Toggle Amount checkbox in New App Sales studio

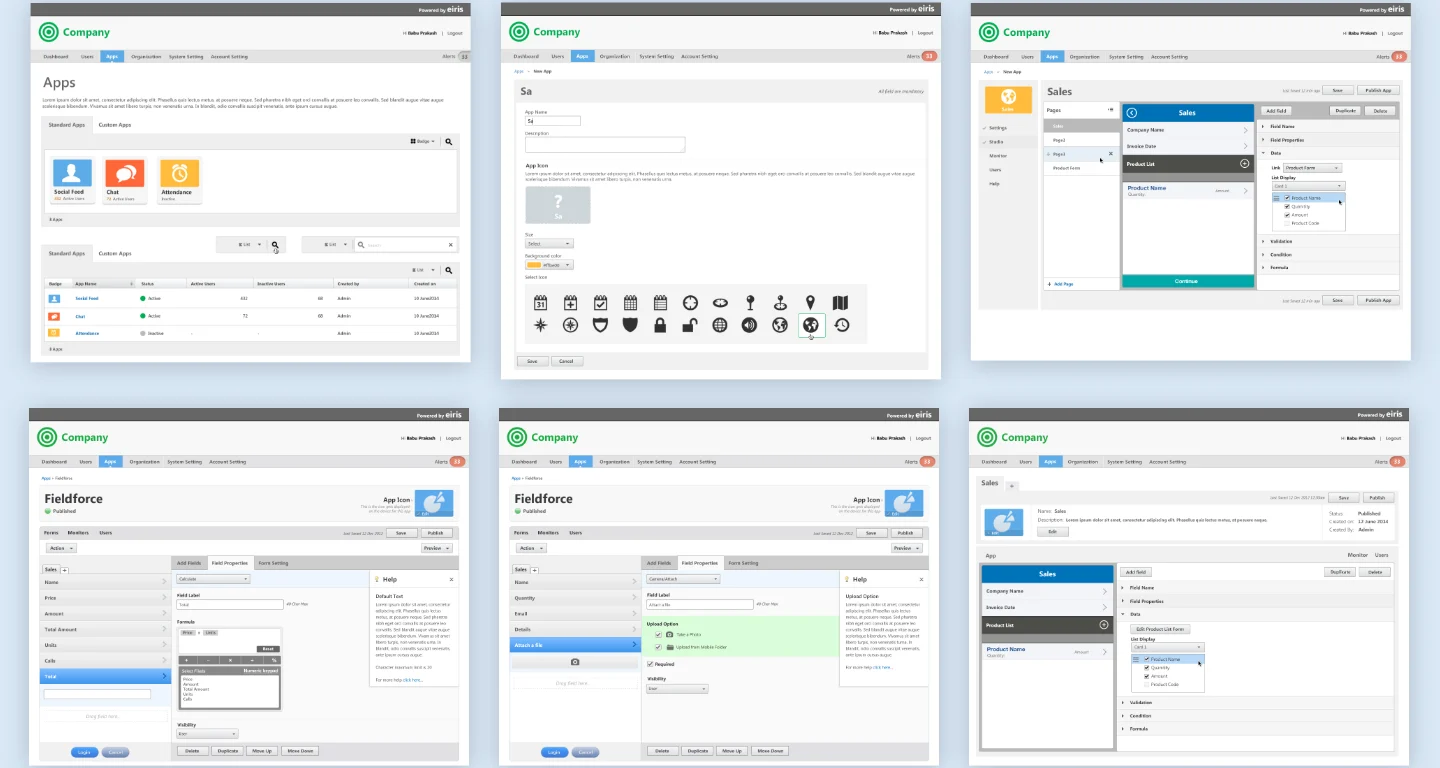(1287, 215)
